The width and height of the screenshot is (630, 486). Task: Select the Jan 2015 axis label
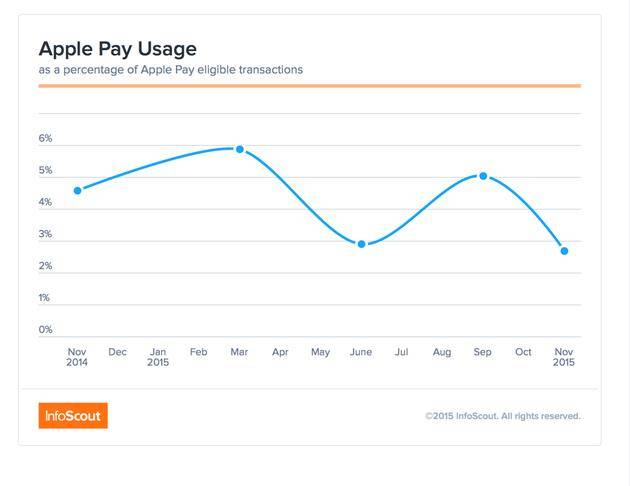(158, 357)
